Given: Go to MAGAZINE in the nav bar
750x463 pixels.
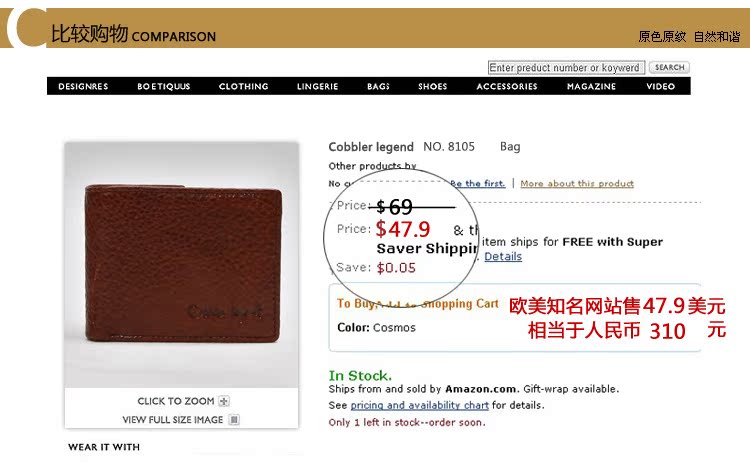Looking at the screenshot, I should 592,87.
